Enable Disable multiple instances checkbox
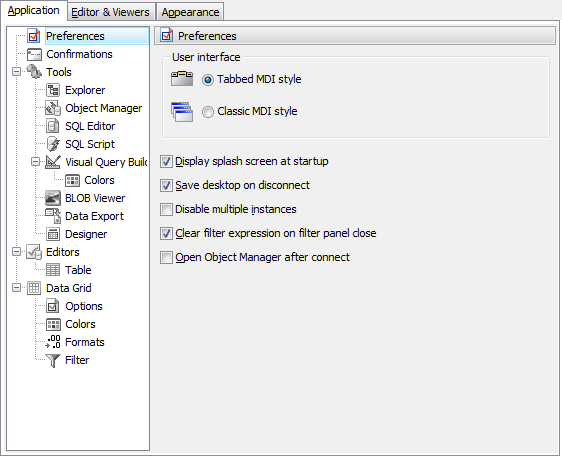Image resolution: width=562 pixels, height=457 pixels. (x=166, y=209)
